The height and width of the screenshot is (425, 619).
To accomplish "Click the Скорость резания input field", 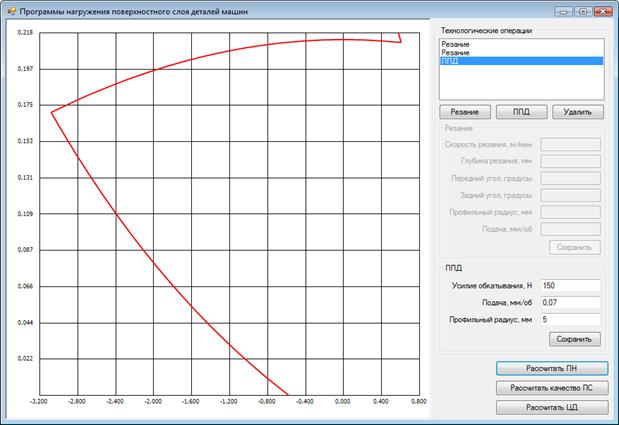I will tap(569, 144).
